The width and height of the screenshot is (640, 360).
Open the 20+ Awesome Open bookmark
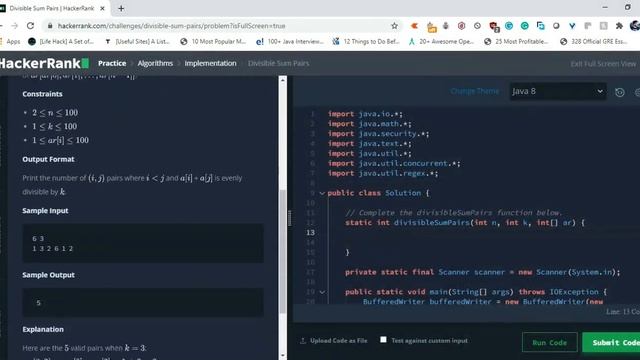point(441,41)
